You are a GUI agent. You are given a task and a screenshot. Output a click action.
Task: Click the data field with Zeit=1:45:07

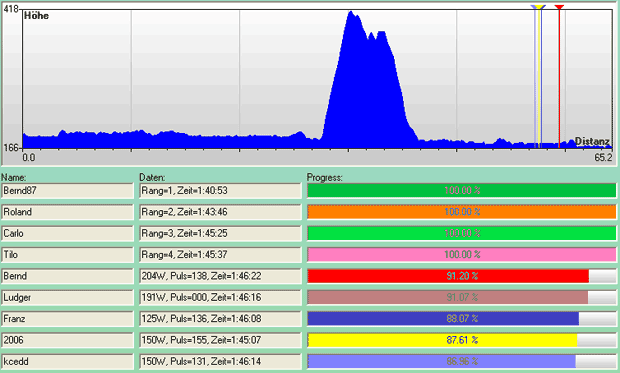tap(220, 340)
